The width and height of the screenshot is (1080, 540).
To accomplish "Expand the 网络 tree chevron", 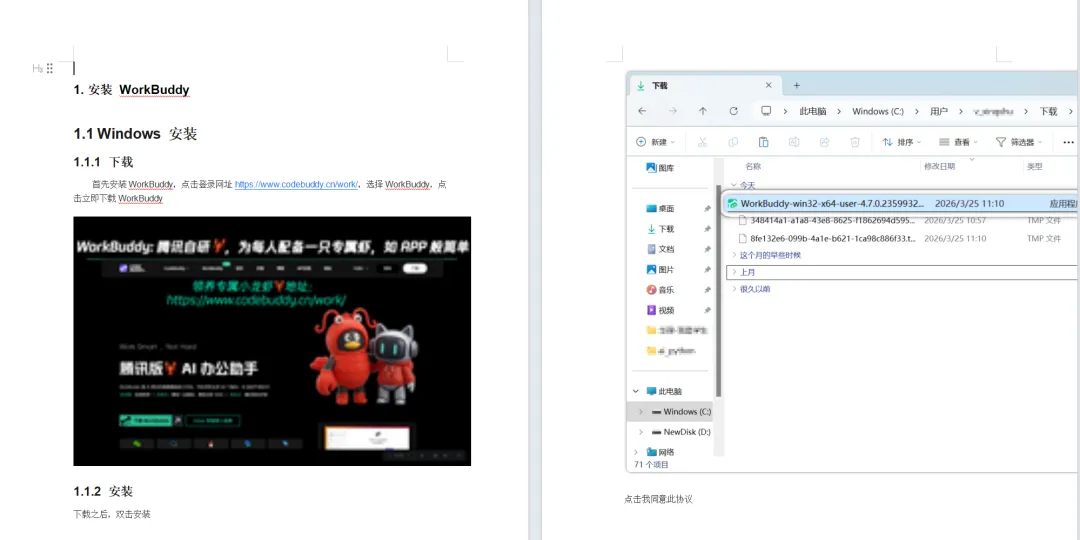I will (635, 453).
